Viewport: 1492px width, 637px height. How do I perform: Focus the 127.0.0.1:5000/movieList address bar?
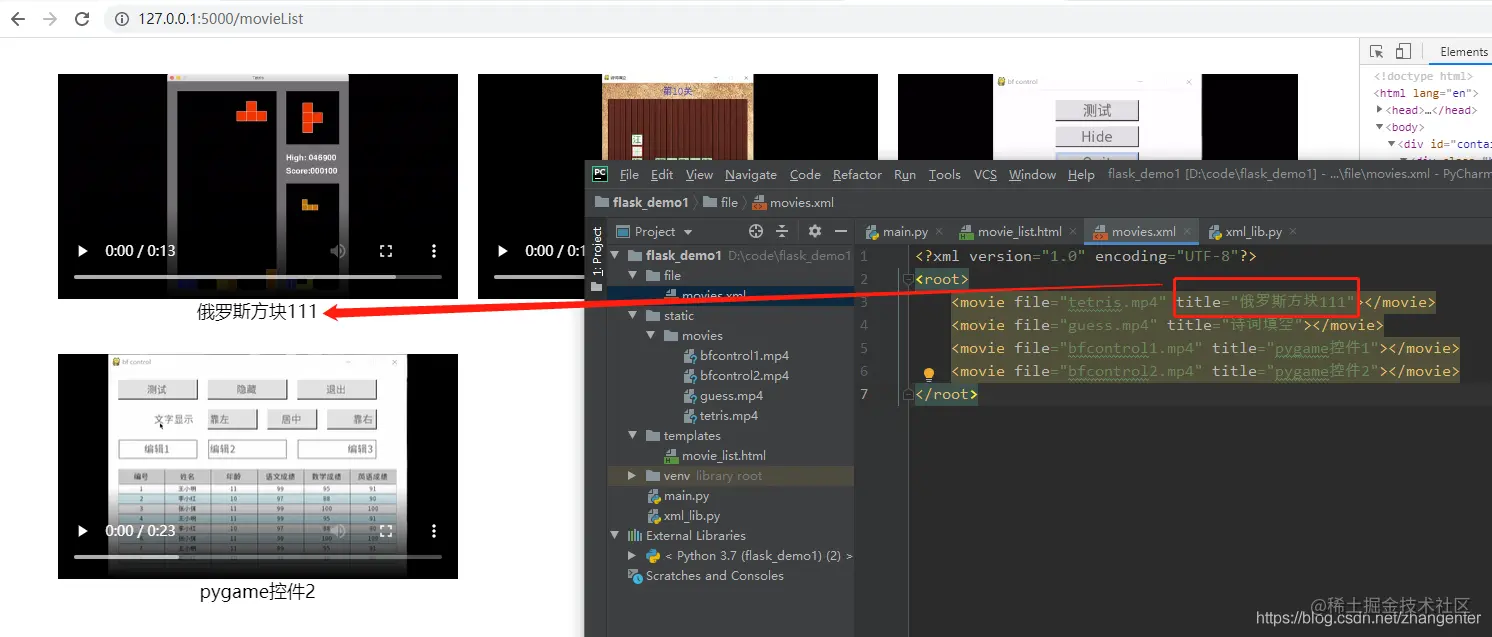click(221, 19)
